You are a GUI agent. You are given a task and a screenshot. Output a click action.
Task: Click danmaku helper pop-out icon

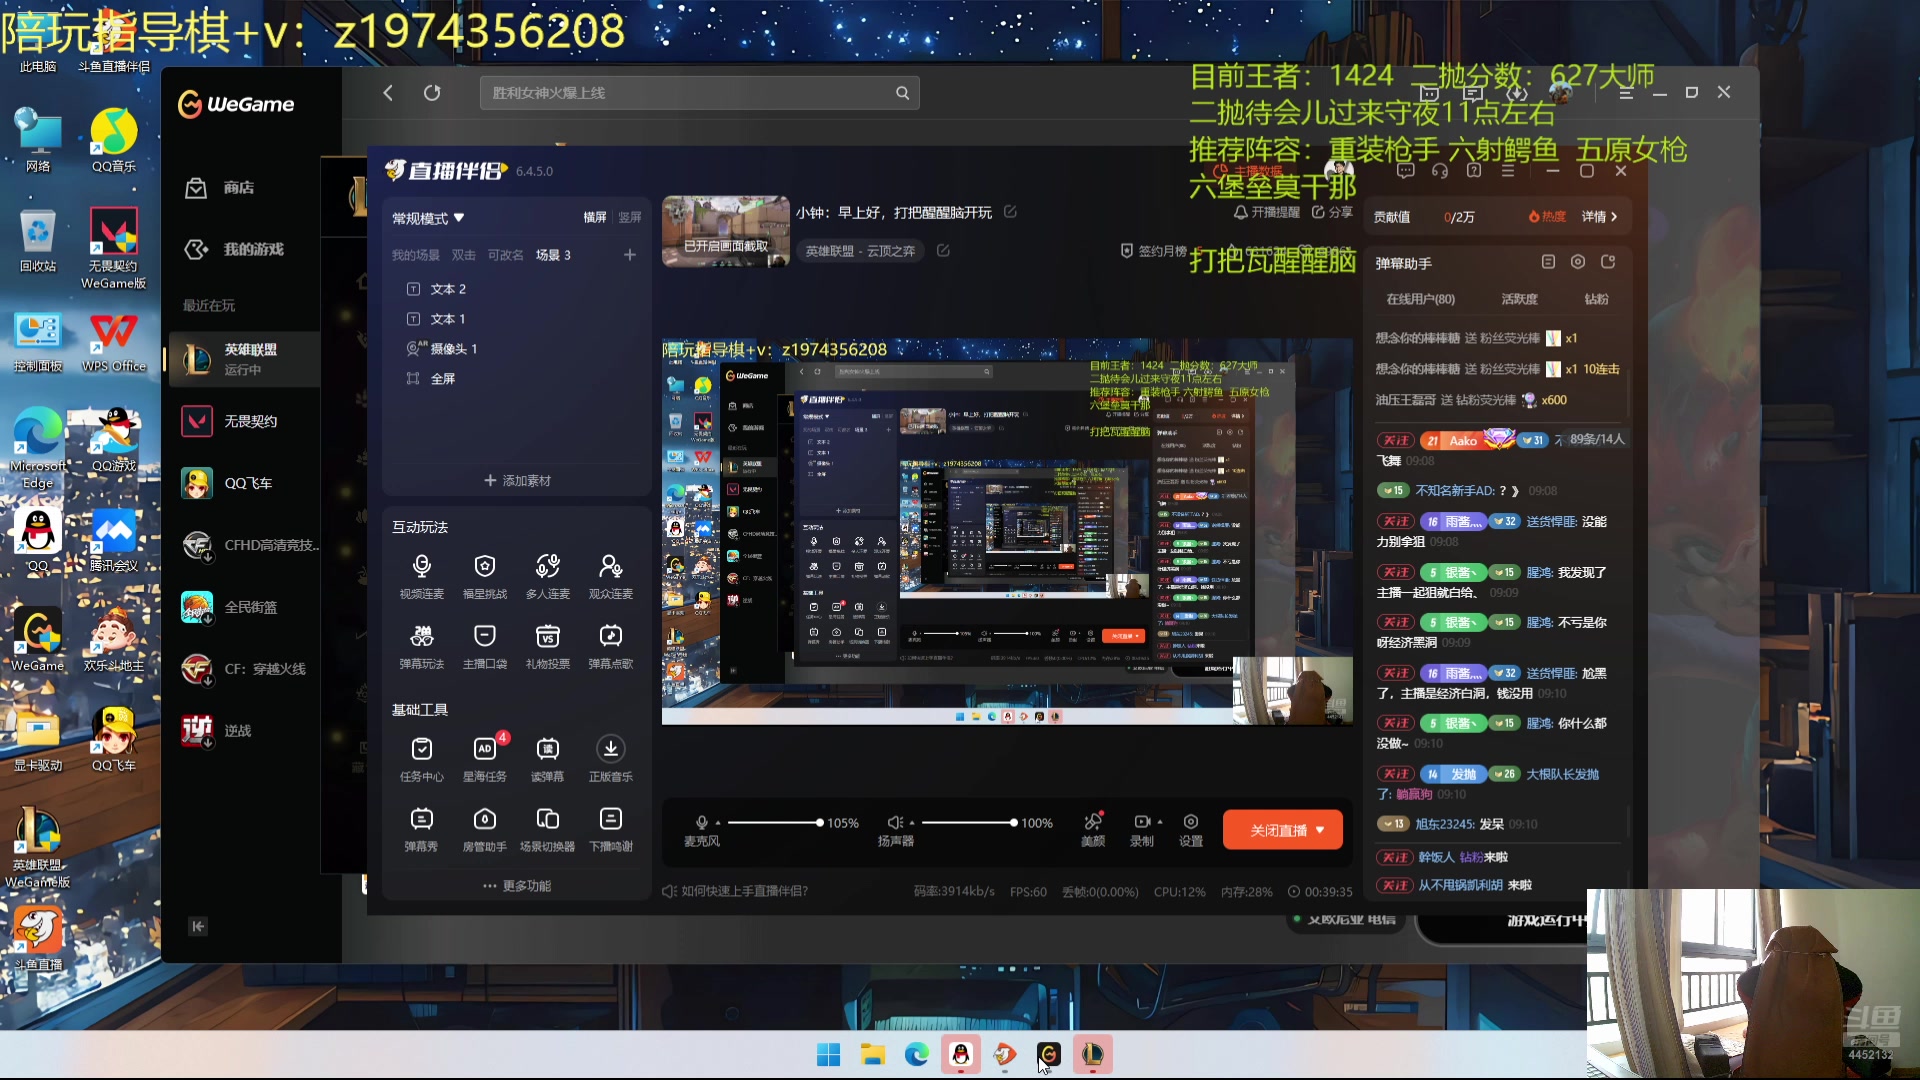click(x=1608, y=262)
